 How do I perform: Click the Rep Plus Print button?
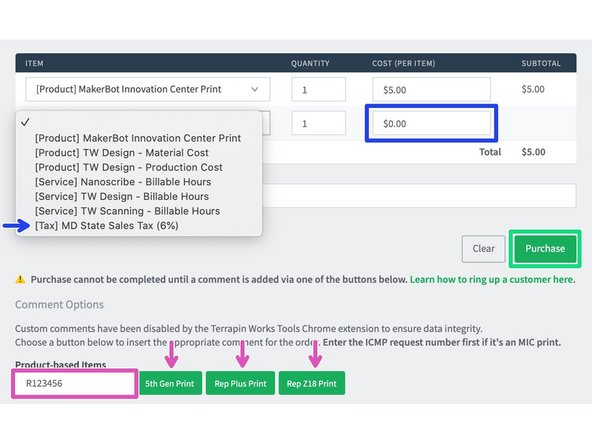[240, 384]
